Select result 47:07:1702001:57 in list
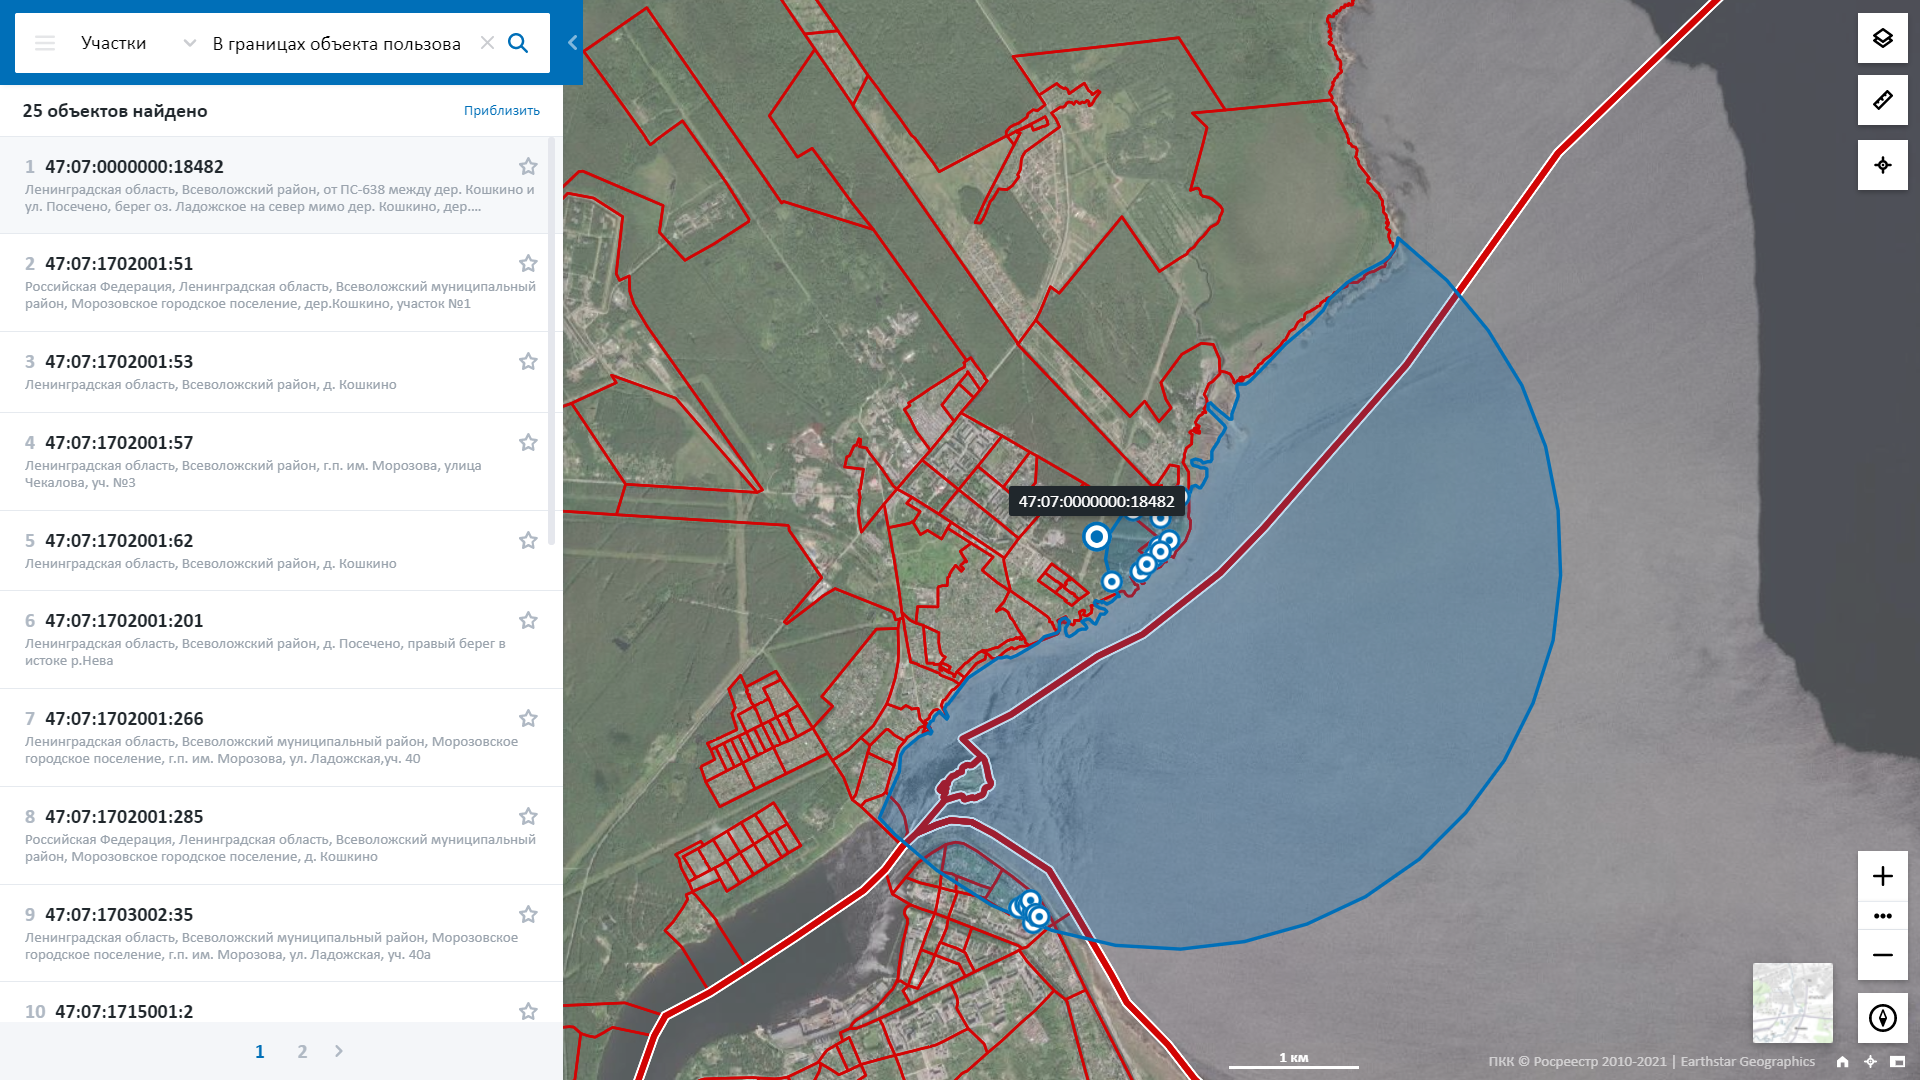The height and width of the screenshot is (1080, 1920). click(119, 443)
